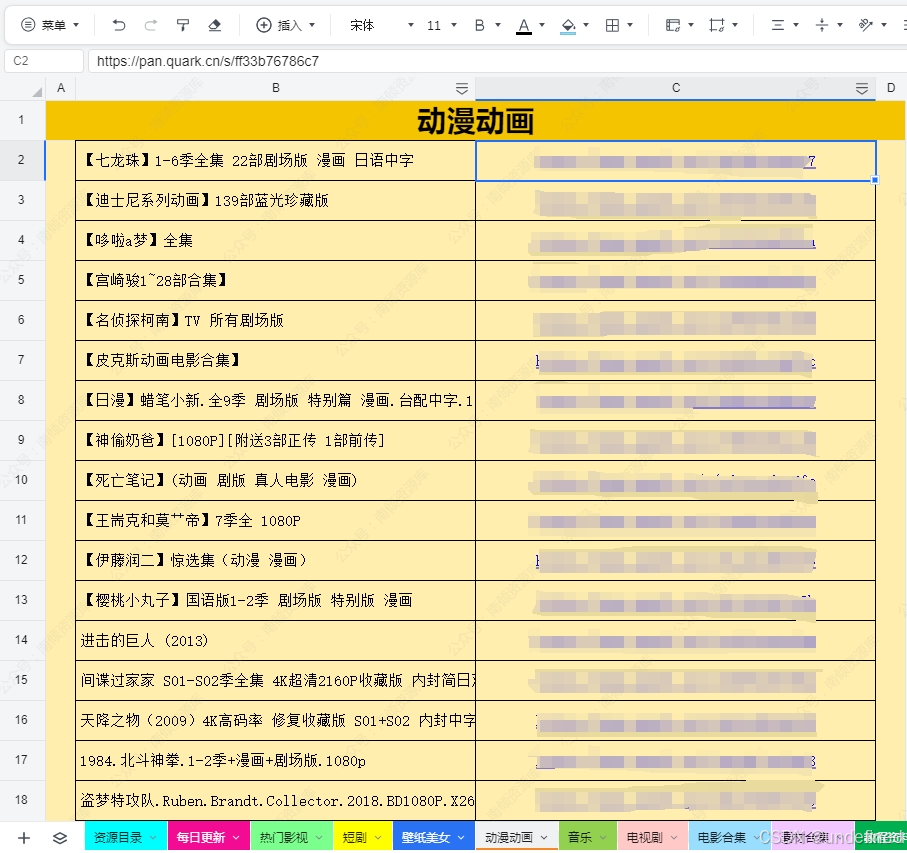
Task: Undo the last action
Action: point(119,25)
